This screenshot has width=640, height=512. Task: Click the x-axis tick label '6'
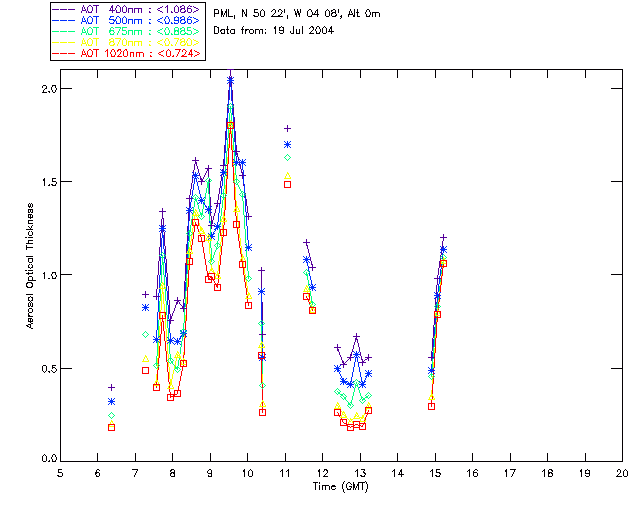98,473
